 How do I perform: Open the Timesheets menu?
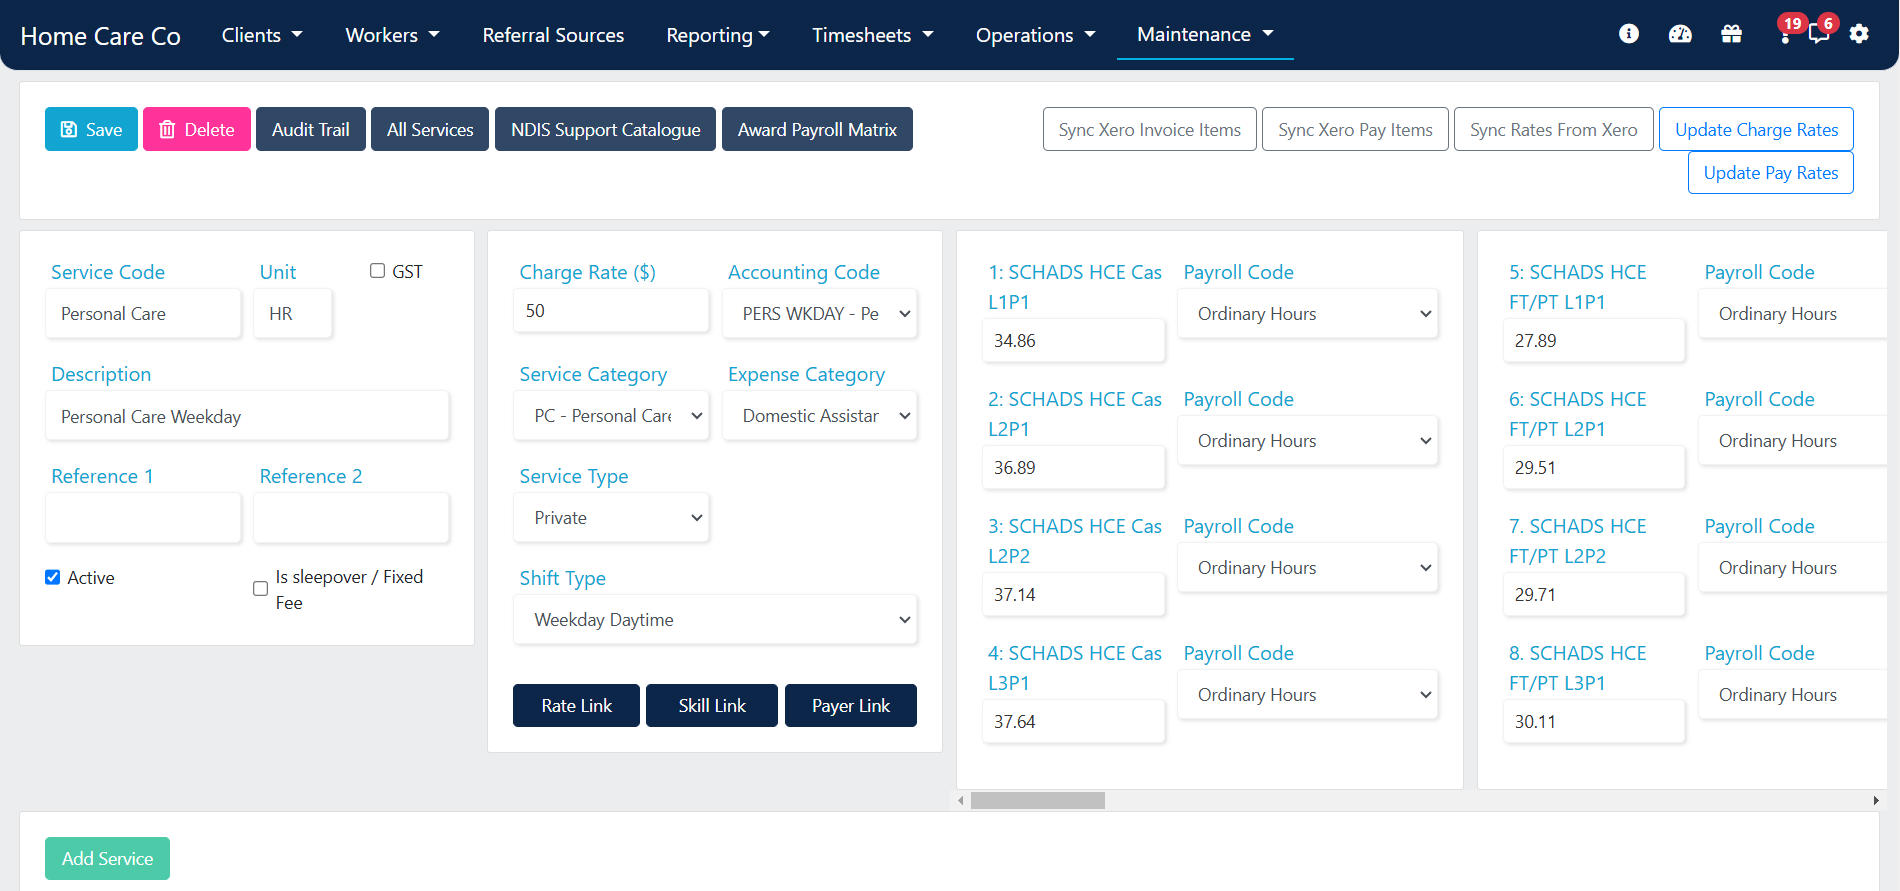[872, 35]
